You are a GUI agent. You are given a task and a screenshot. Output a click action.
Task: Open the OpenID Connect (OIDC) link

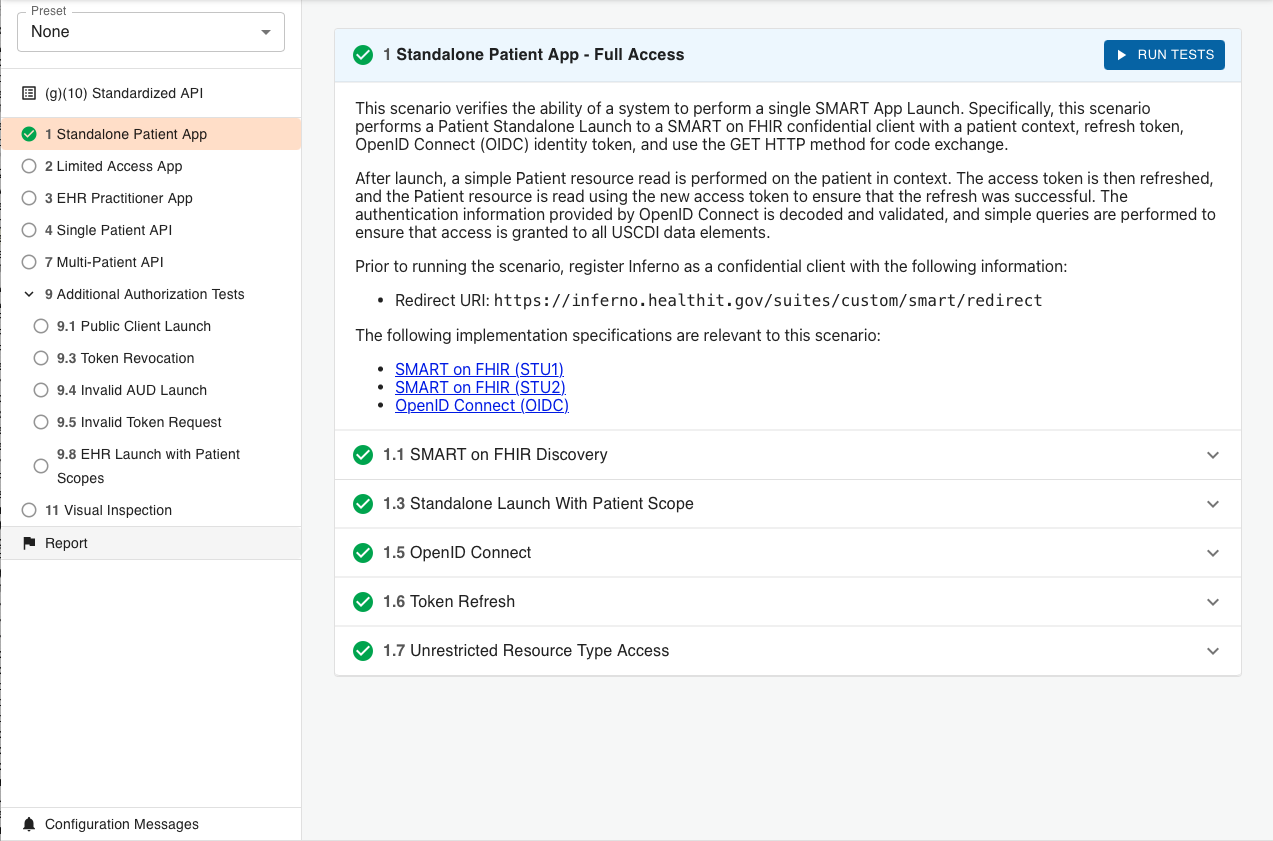click(x=482, y=405)
